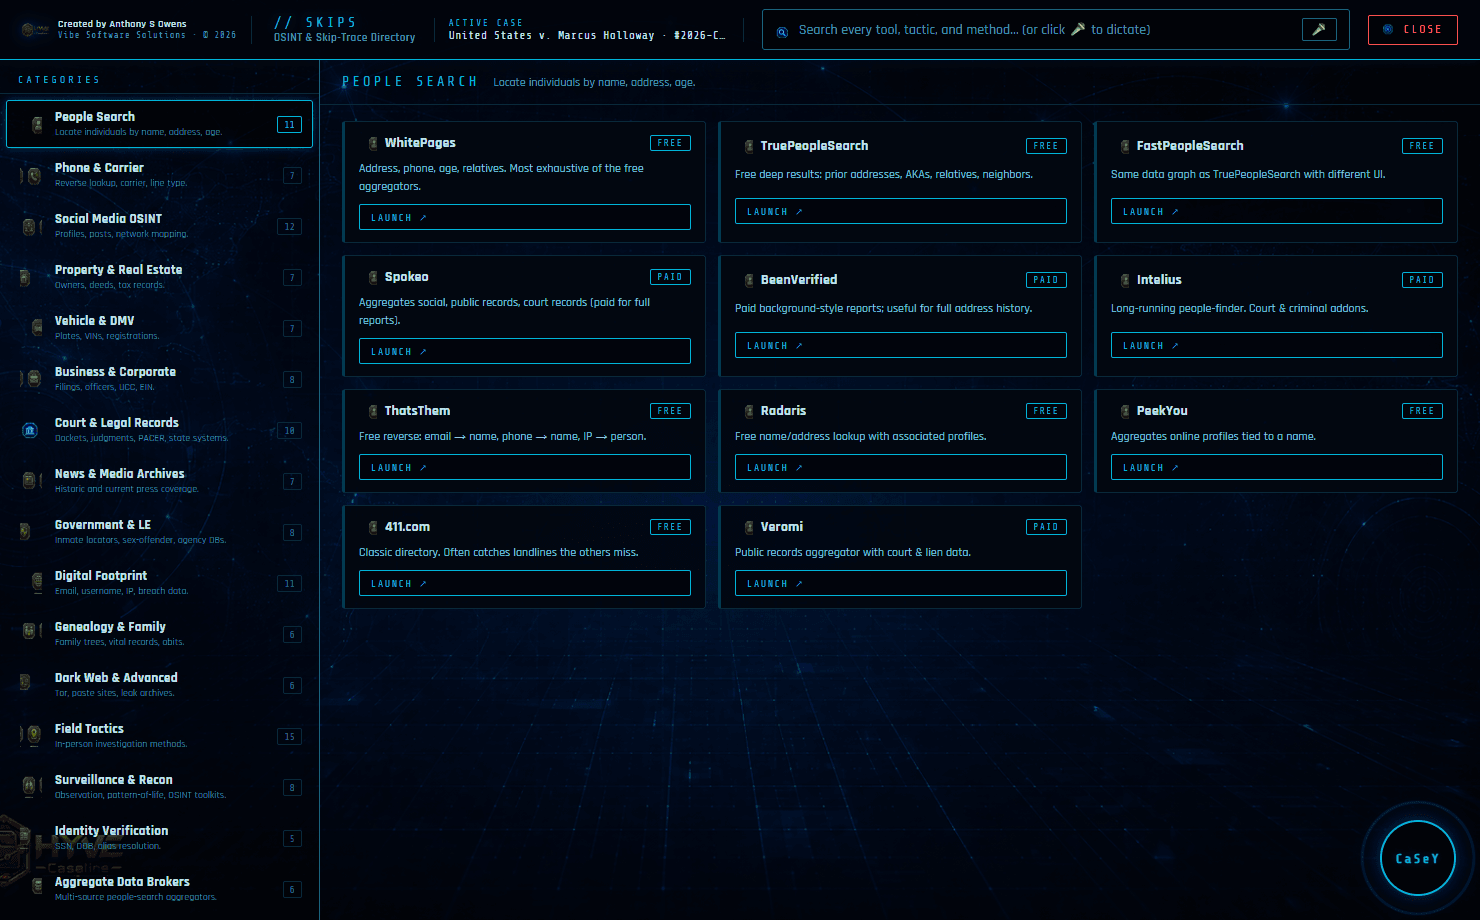Launch 411.com

pyautogui.click(x=525, y=583)
